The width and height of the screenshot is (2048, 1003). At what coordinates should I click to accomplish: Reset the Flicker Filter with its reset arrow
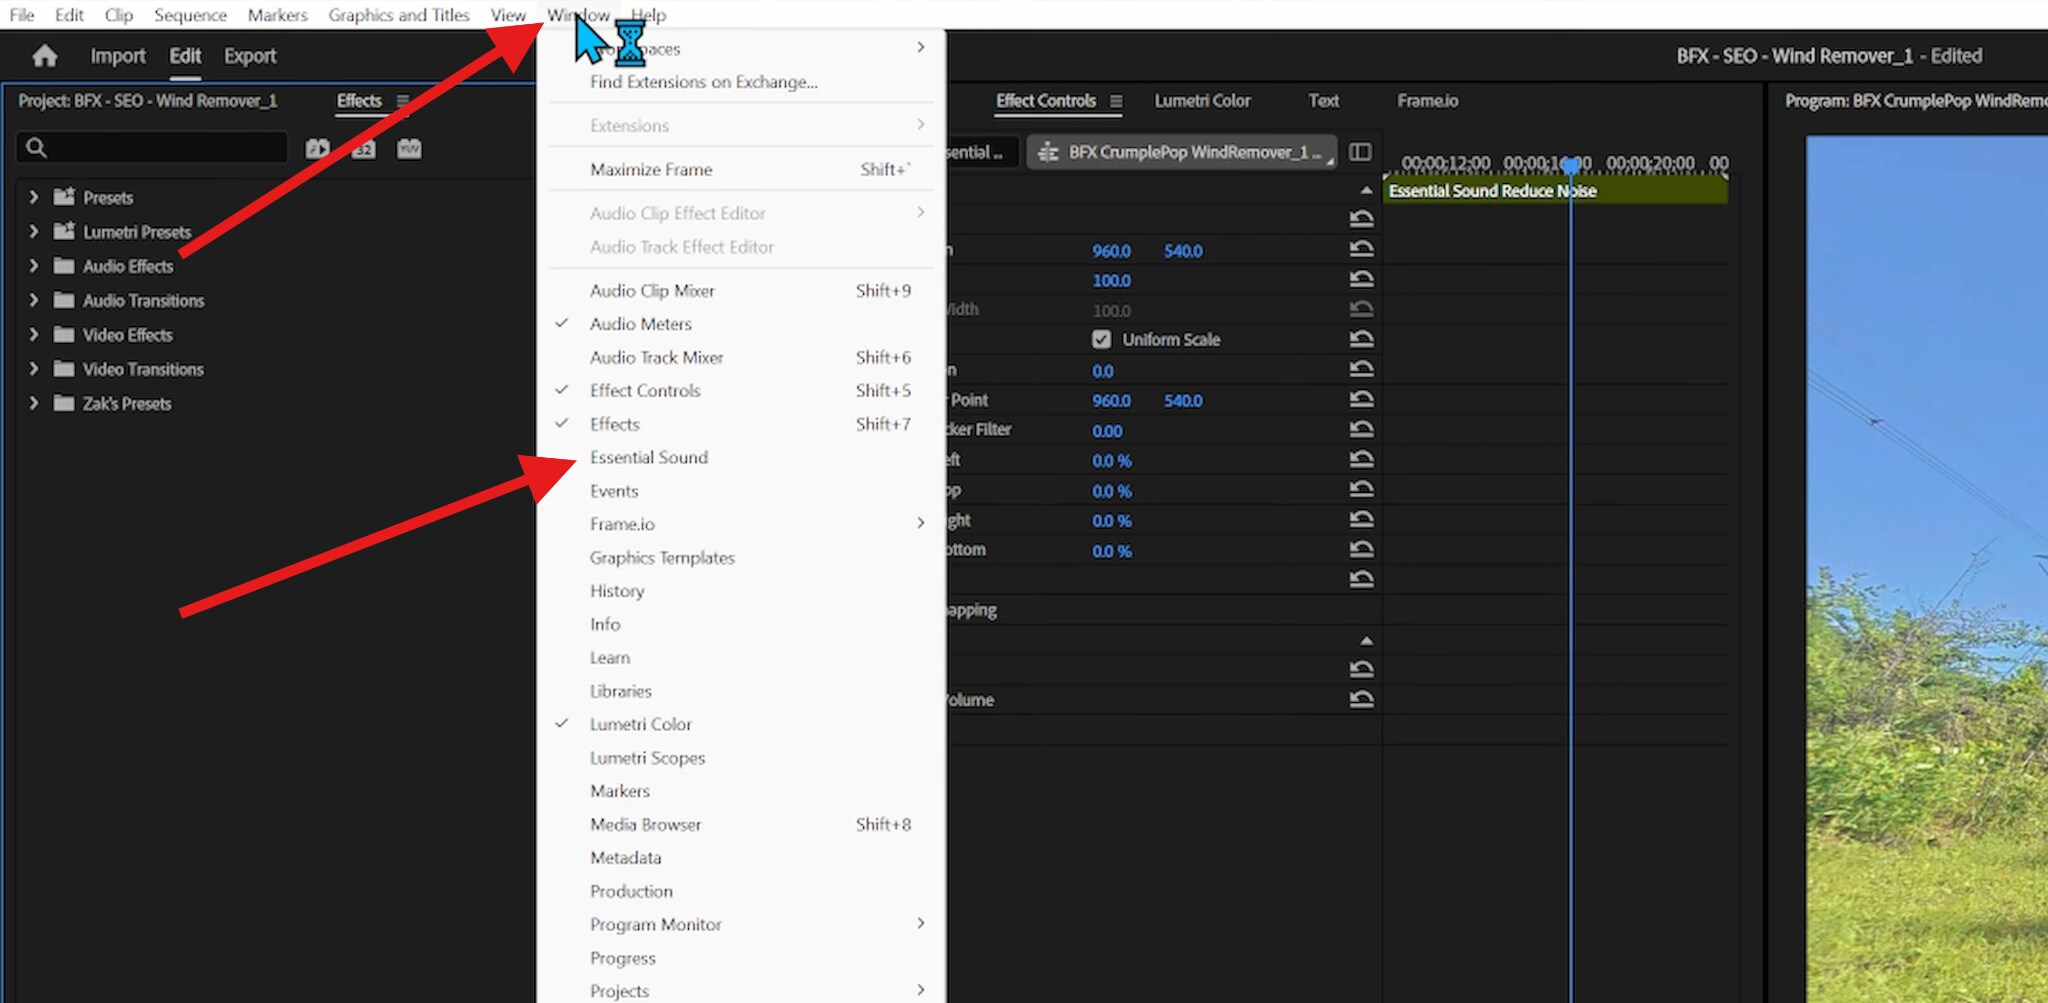tap(1362, 429)
